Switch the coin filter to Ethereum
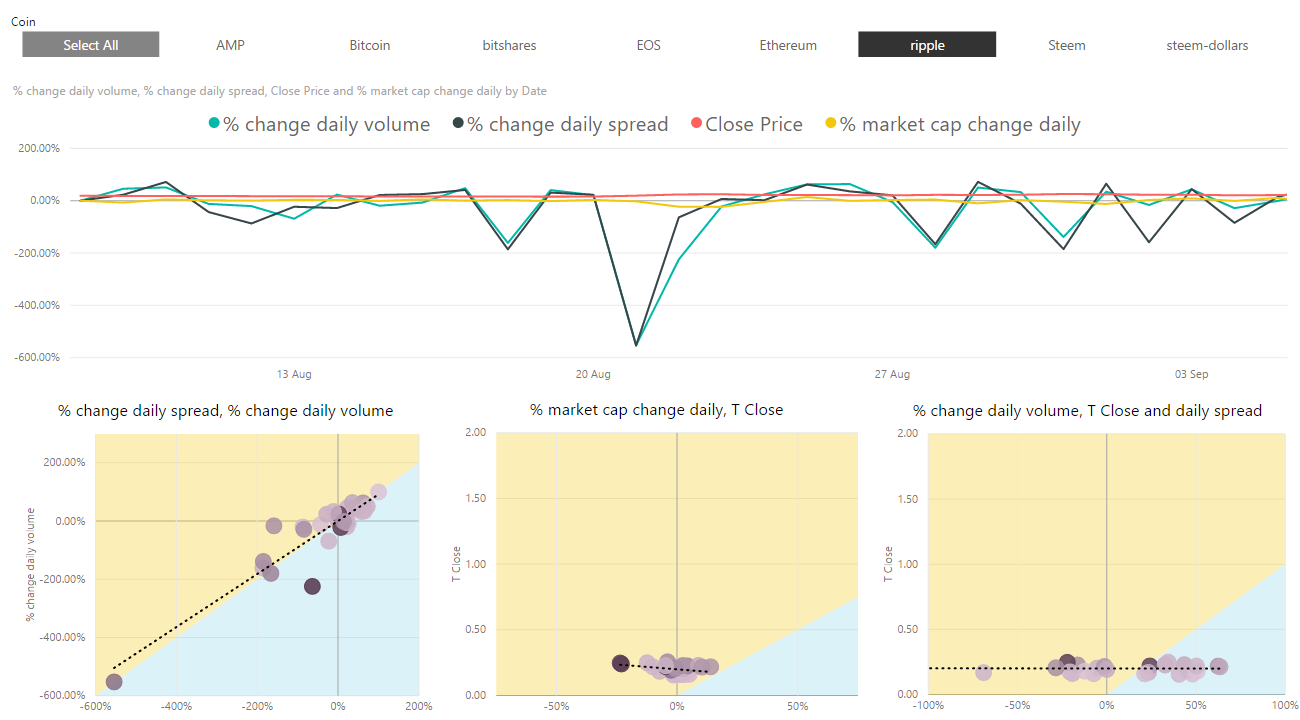The height and width of the screenshot is (720, 1300). tap(788, 45)
